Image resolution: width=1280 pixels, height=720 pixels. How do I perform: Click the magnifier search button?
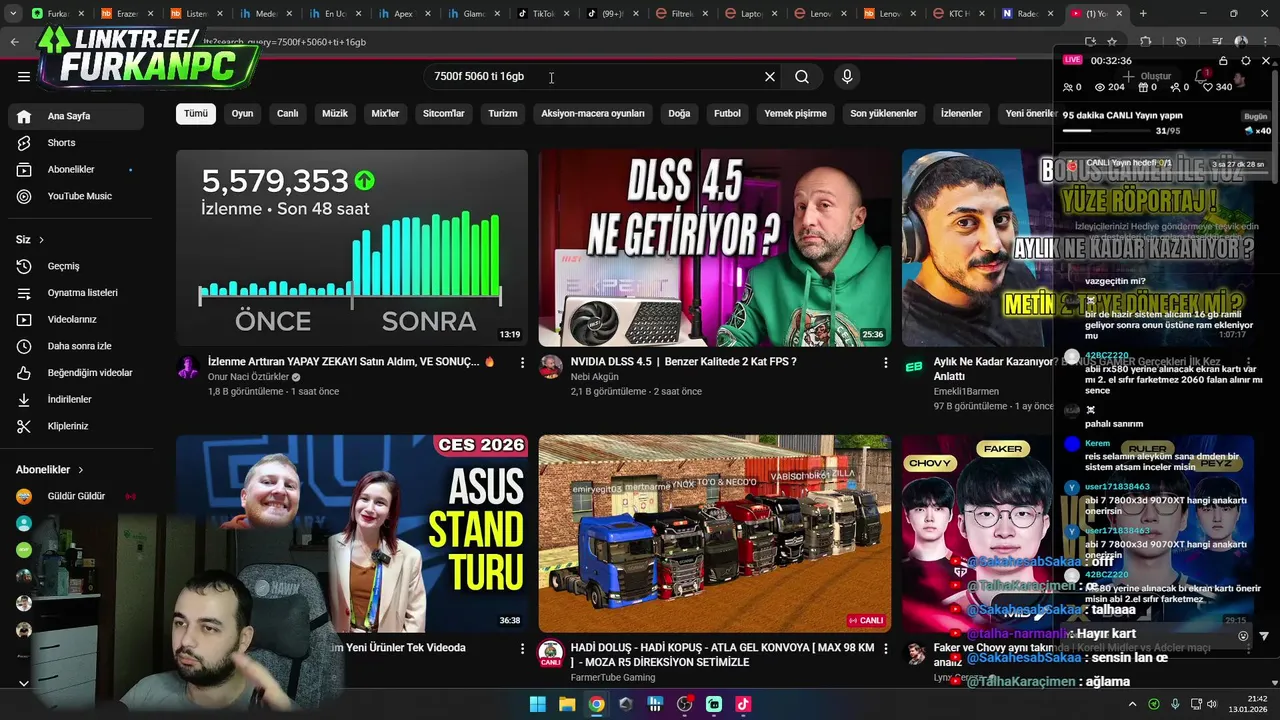tap(802, 76)
